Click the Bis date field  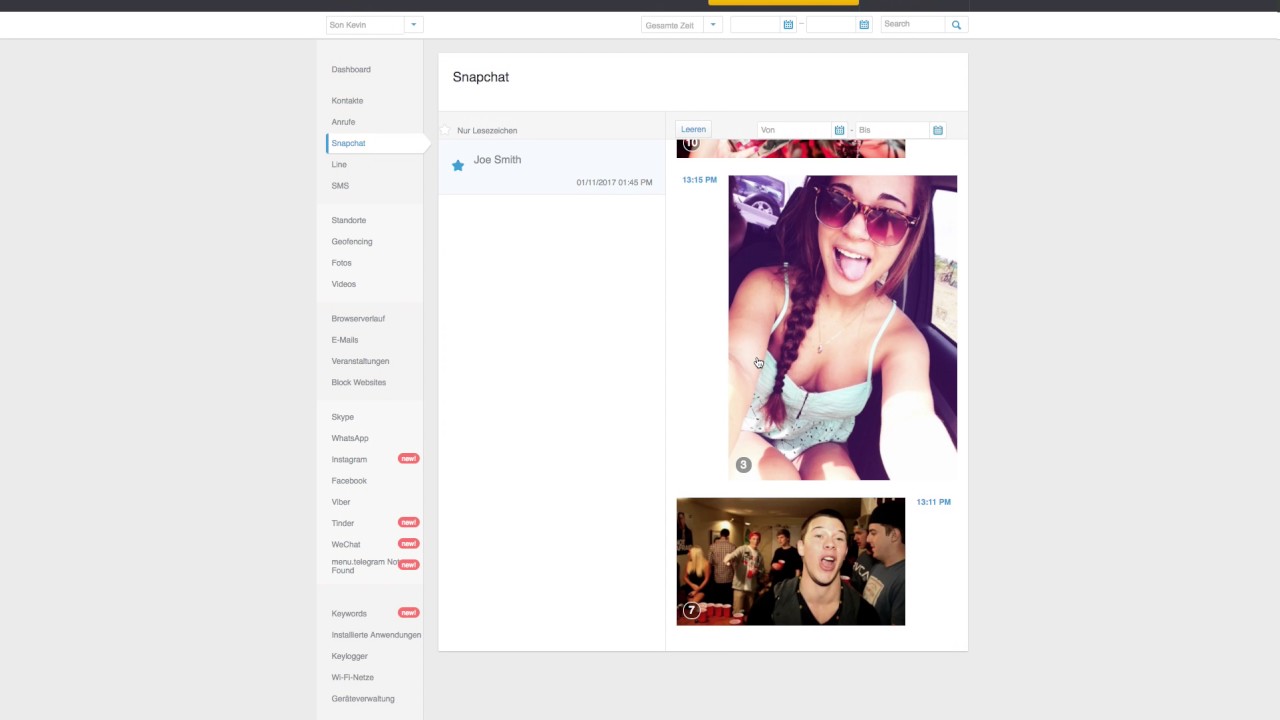(x=893, y=130)
